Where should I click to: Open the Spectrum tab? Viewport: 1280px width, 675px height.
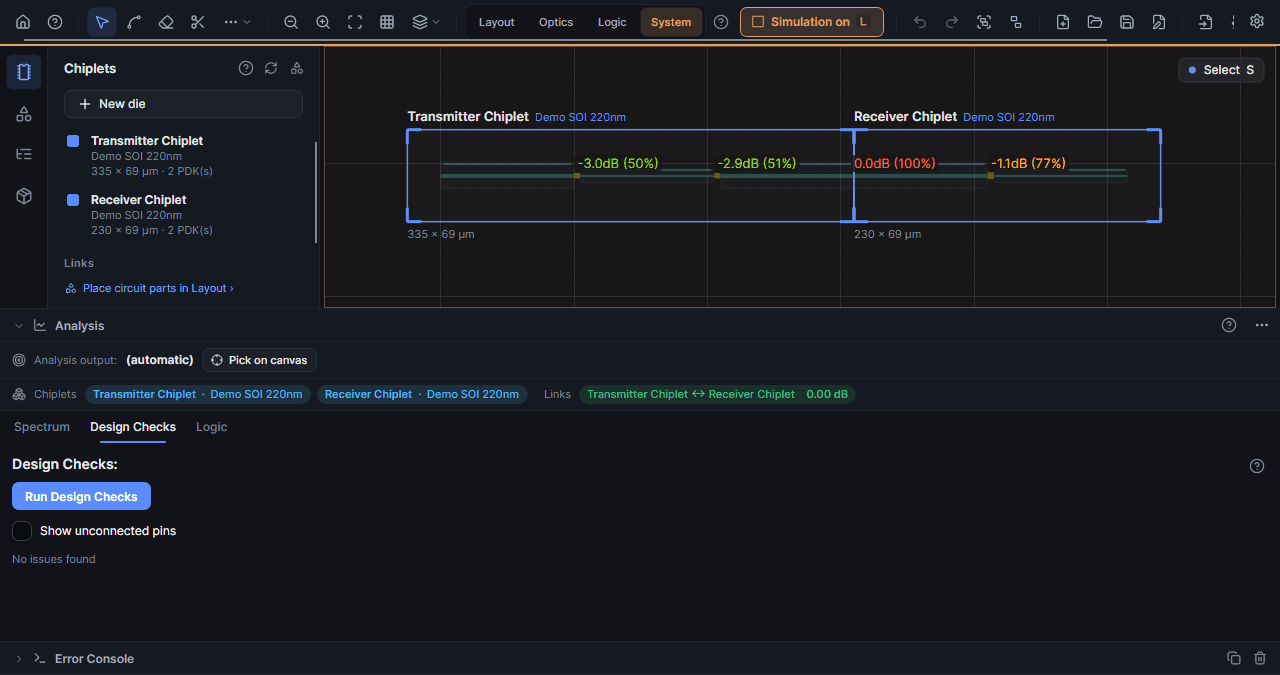pos(42,427)
